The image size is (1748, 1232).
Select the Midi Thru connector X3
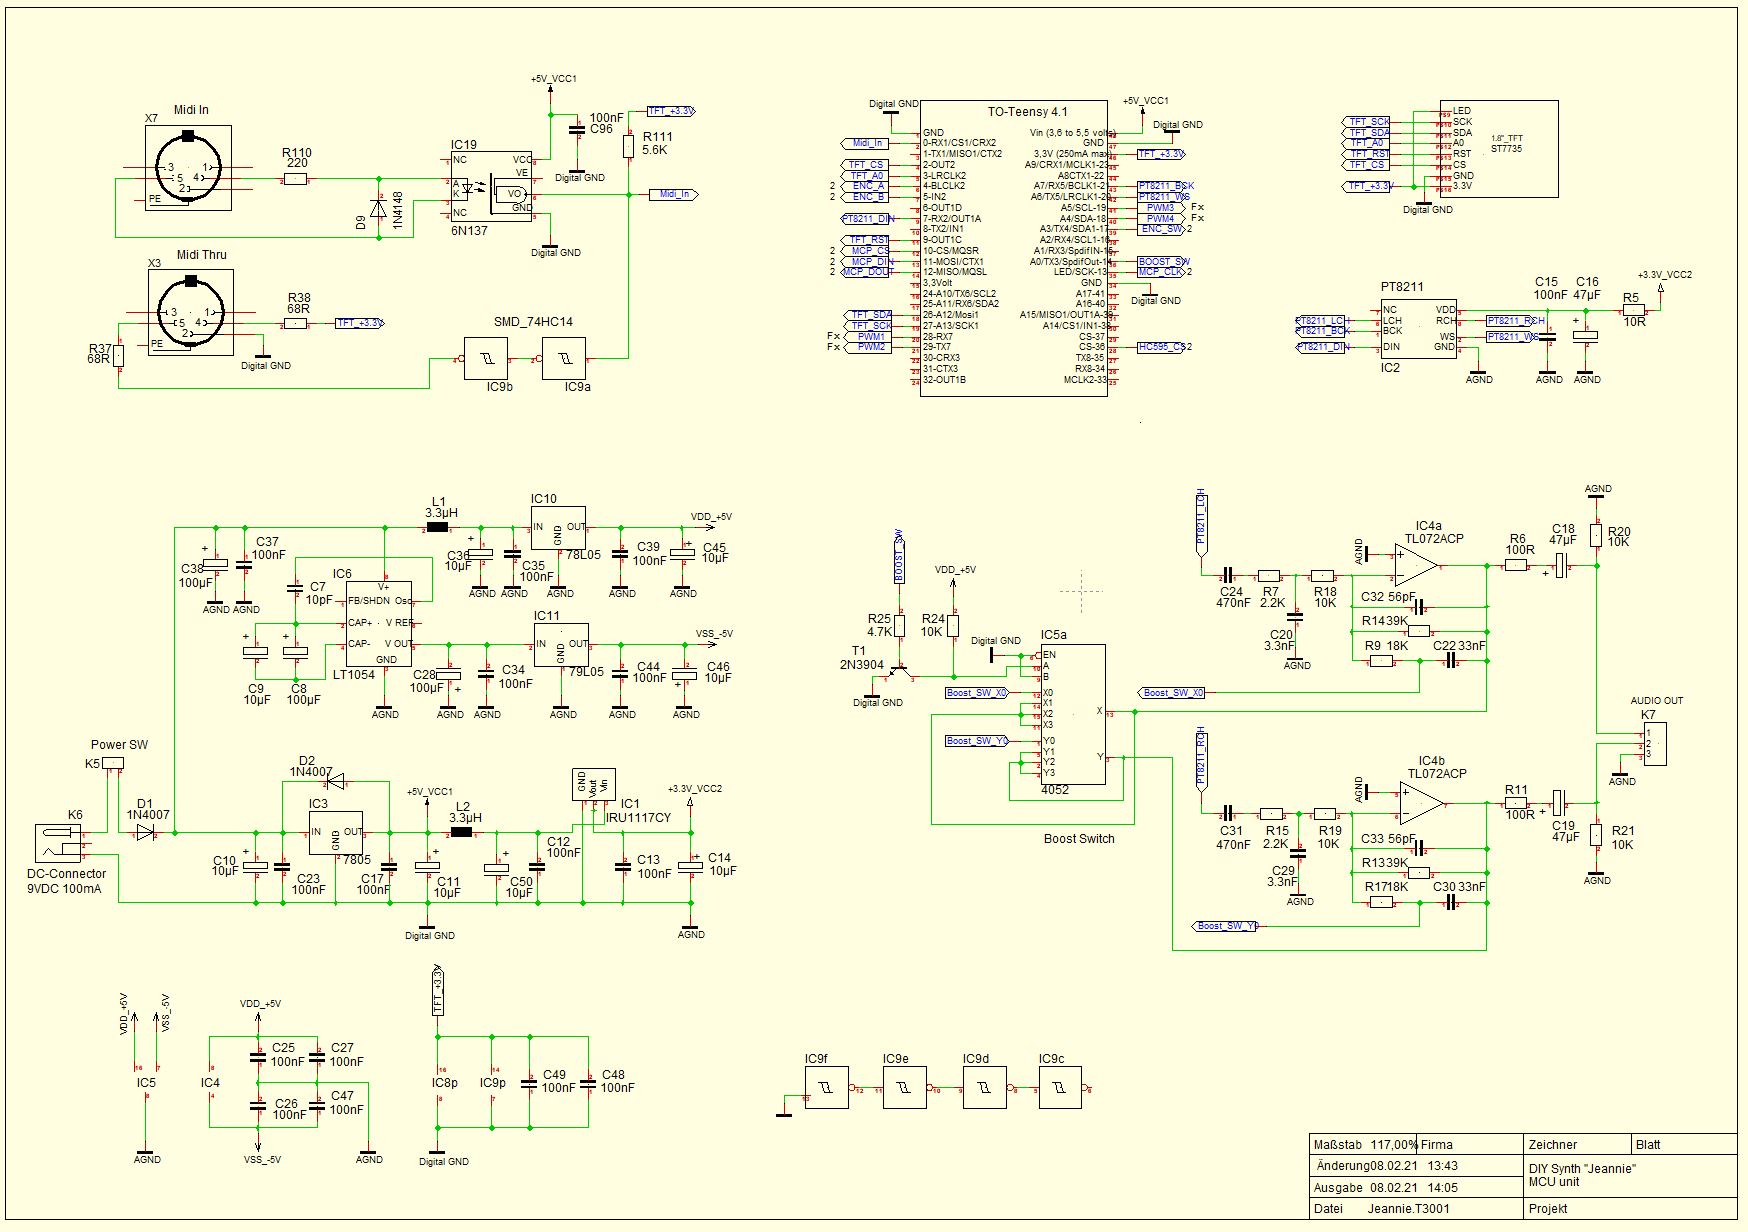tap(190, 312)
